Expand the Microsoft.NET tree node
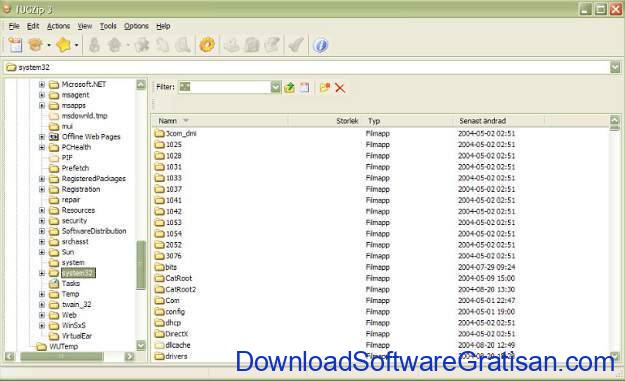Viewport: 625px width, 381px height. (42, 84)
